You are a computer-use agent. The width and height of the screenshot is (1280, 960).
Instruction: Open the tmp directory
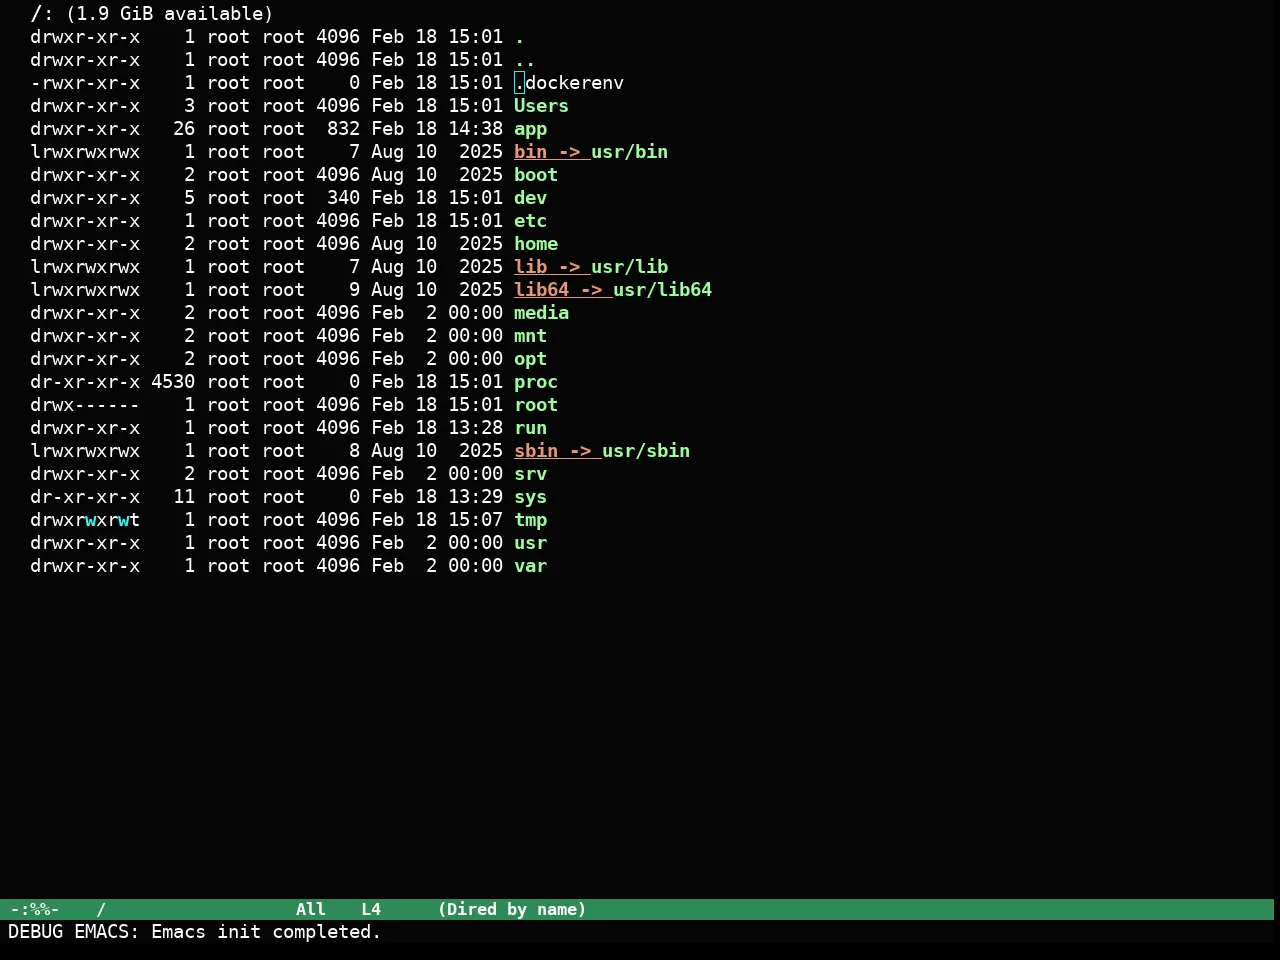pyautogui.click(x=530, y=520)
